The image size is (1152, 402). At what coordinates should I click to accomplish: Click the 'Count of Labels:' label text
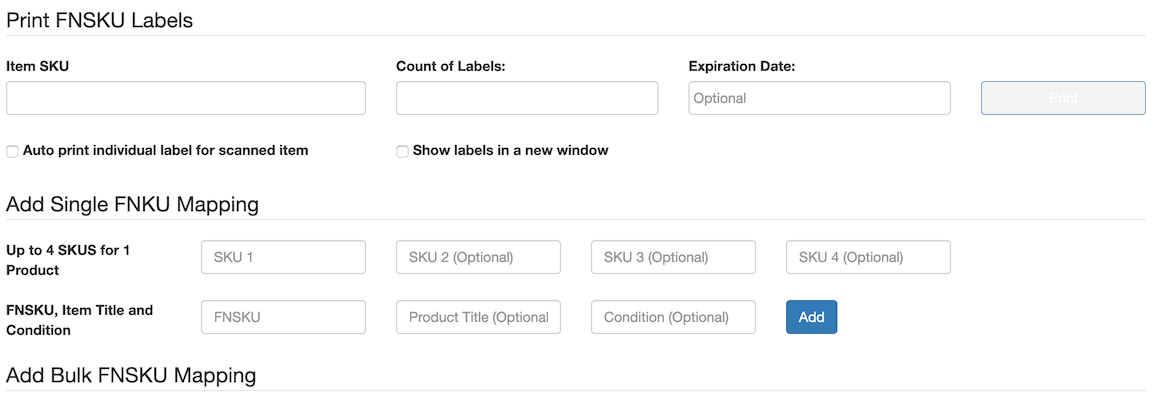coord(453,66)
